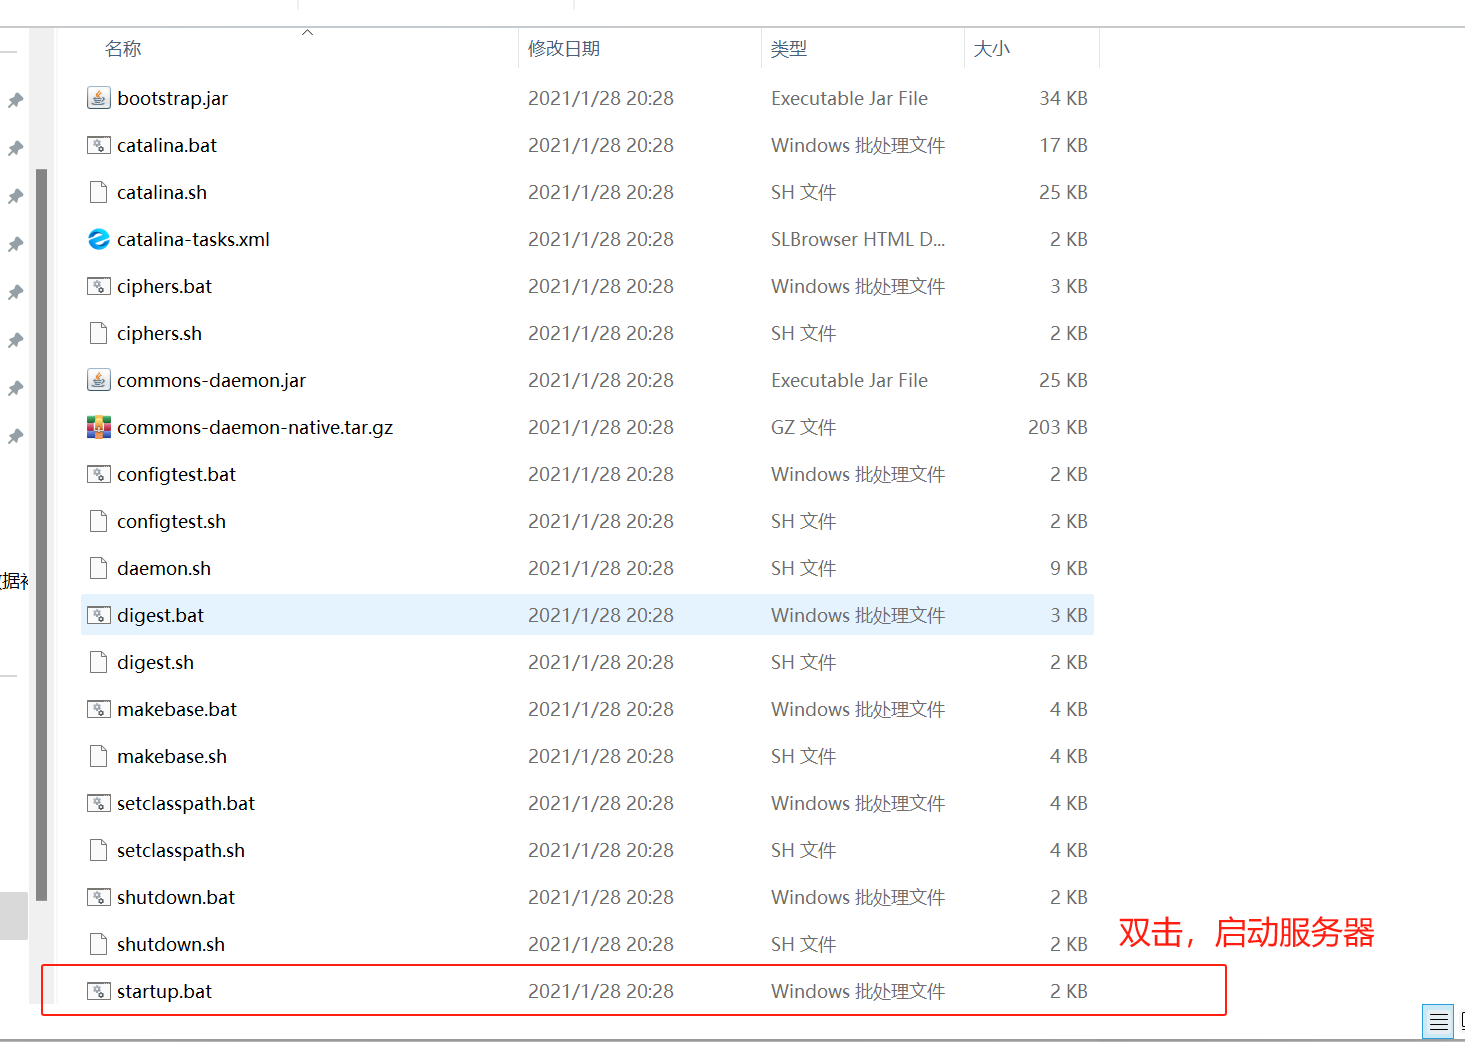1465x1042 pixels.
Task: Select the bootstrap.jar Java icon
Action: tap(98, 98)
